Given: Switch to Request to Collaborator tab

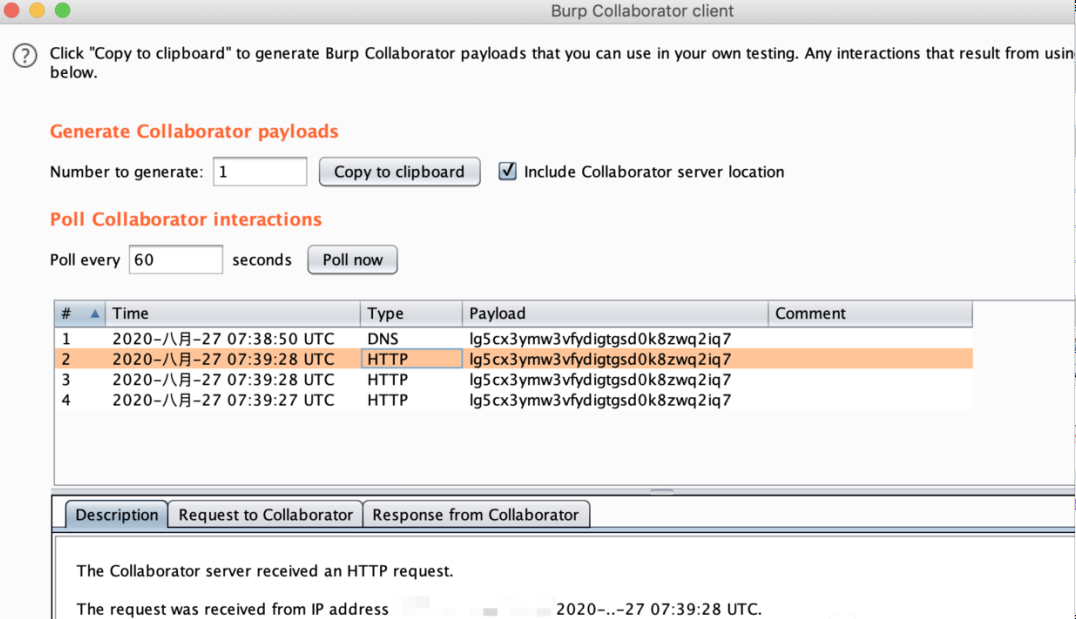Looking at the screenshot, I should [x=266, y=515].
